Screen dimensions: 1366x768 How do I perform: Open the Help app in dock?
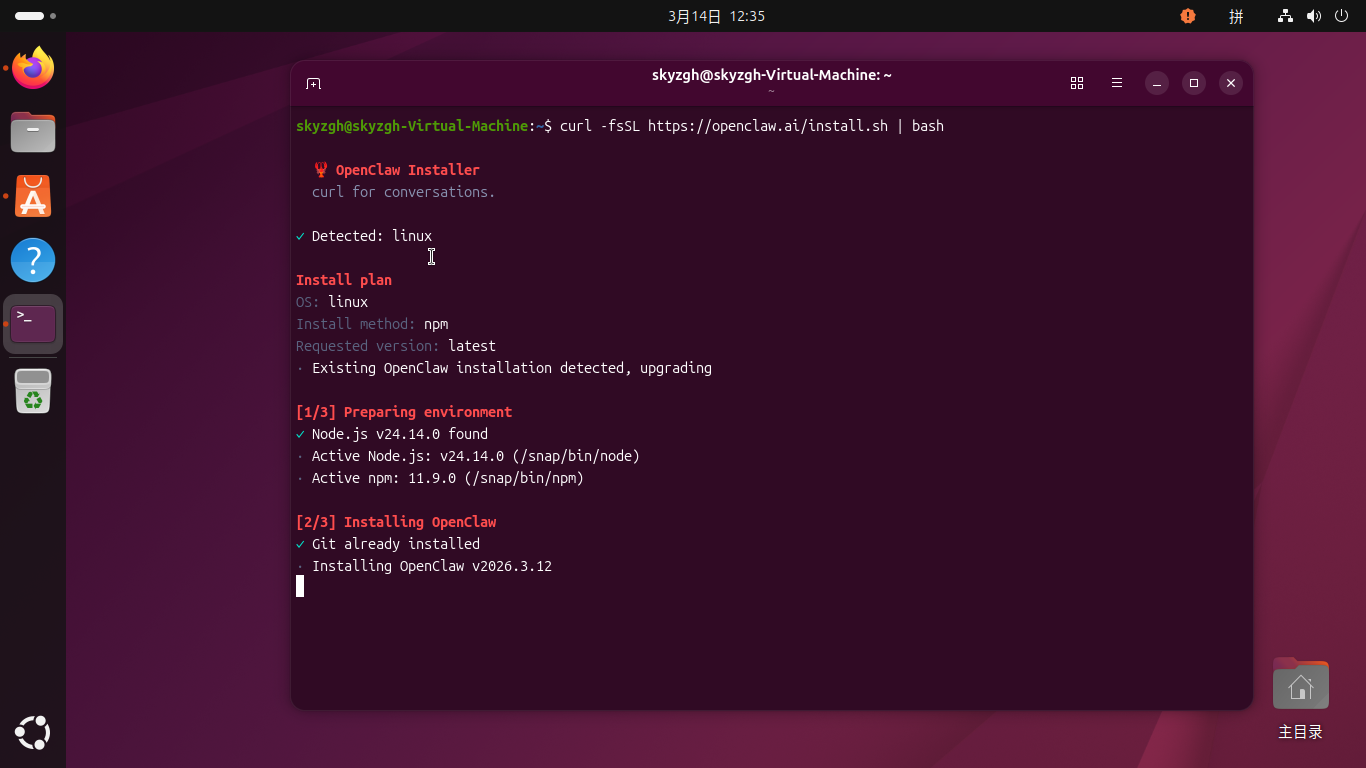33,260
